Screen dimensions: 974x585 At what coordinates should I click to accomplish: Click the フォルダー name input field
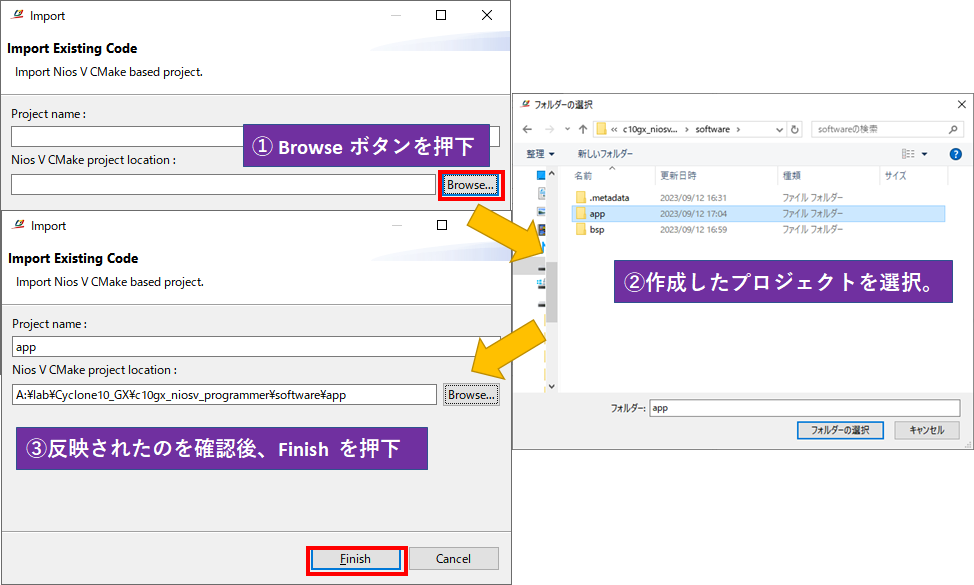pyautogui.click(x=804, y=408)
